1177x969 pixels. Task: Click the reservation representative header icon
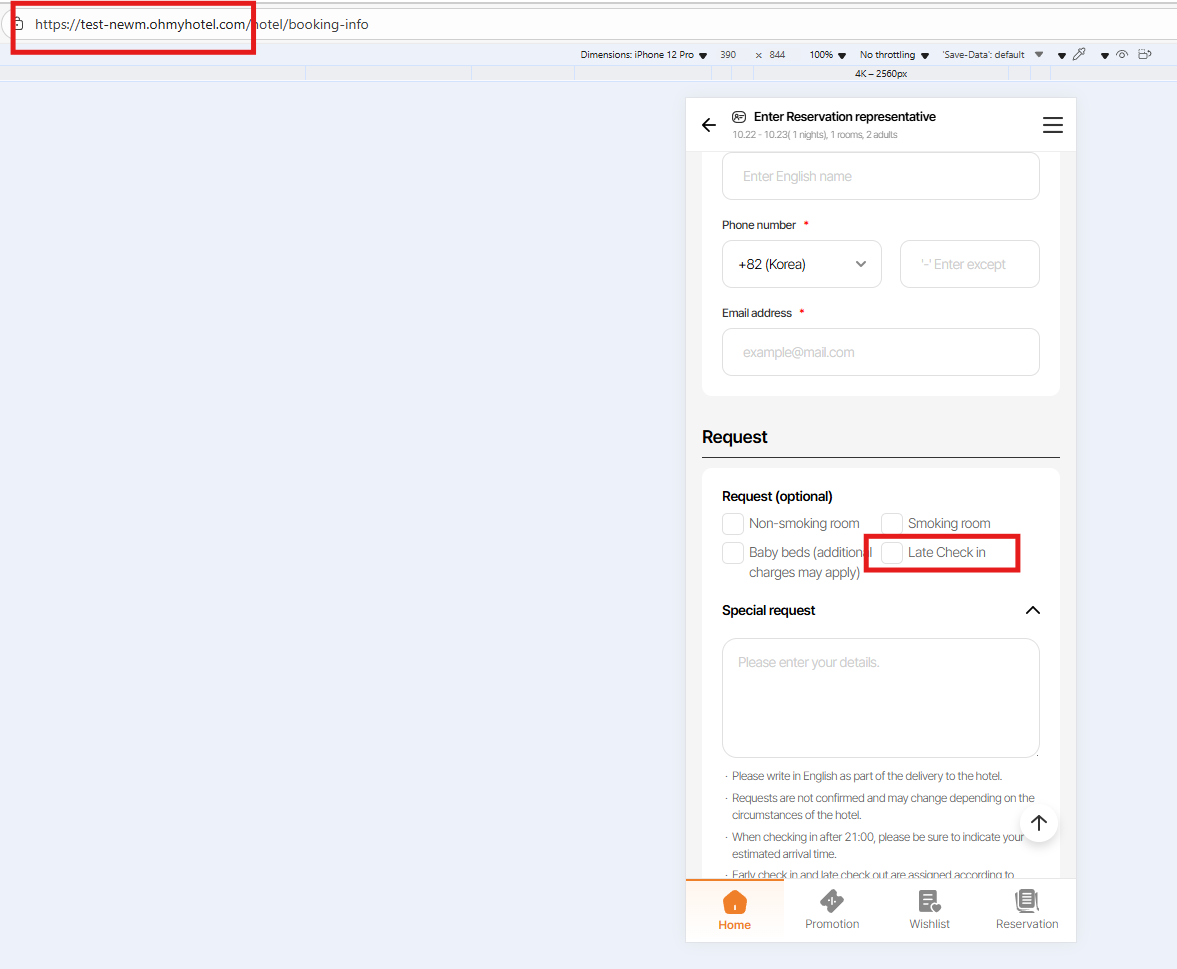pyautogui.click(x=739, y=116)
